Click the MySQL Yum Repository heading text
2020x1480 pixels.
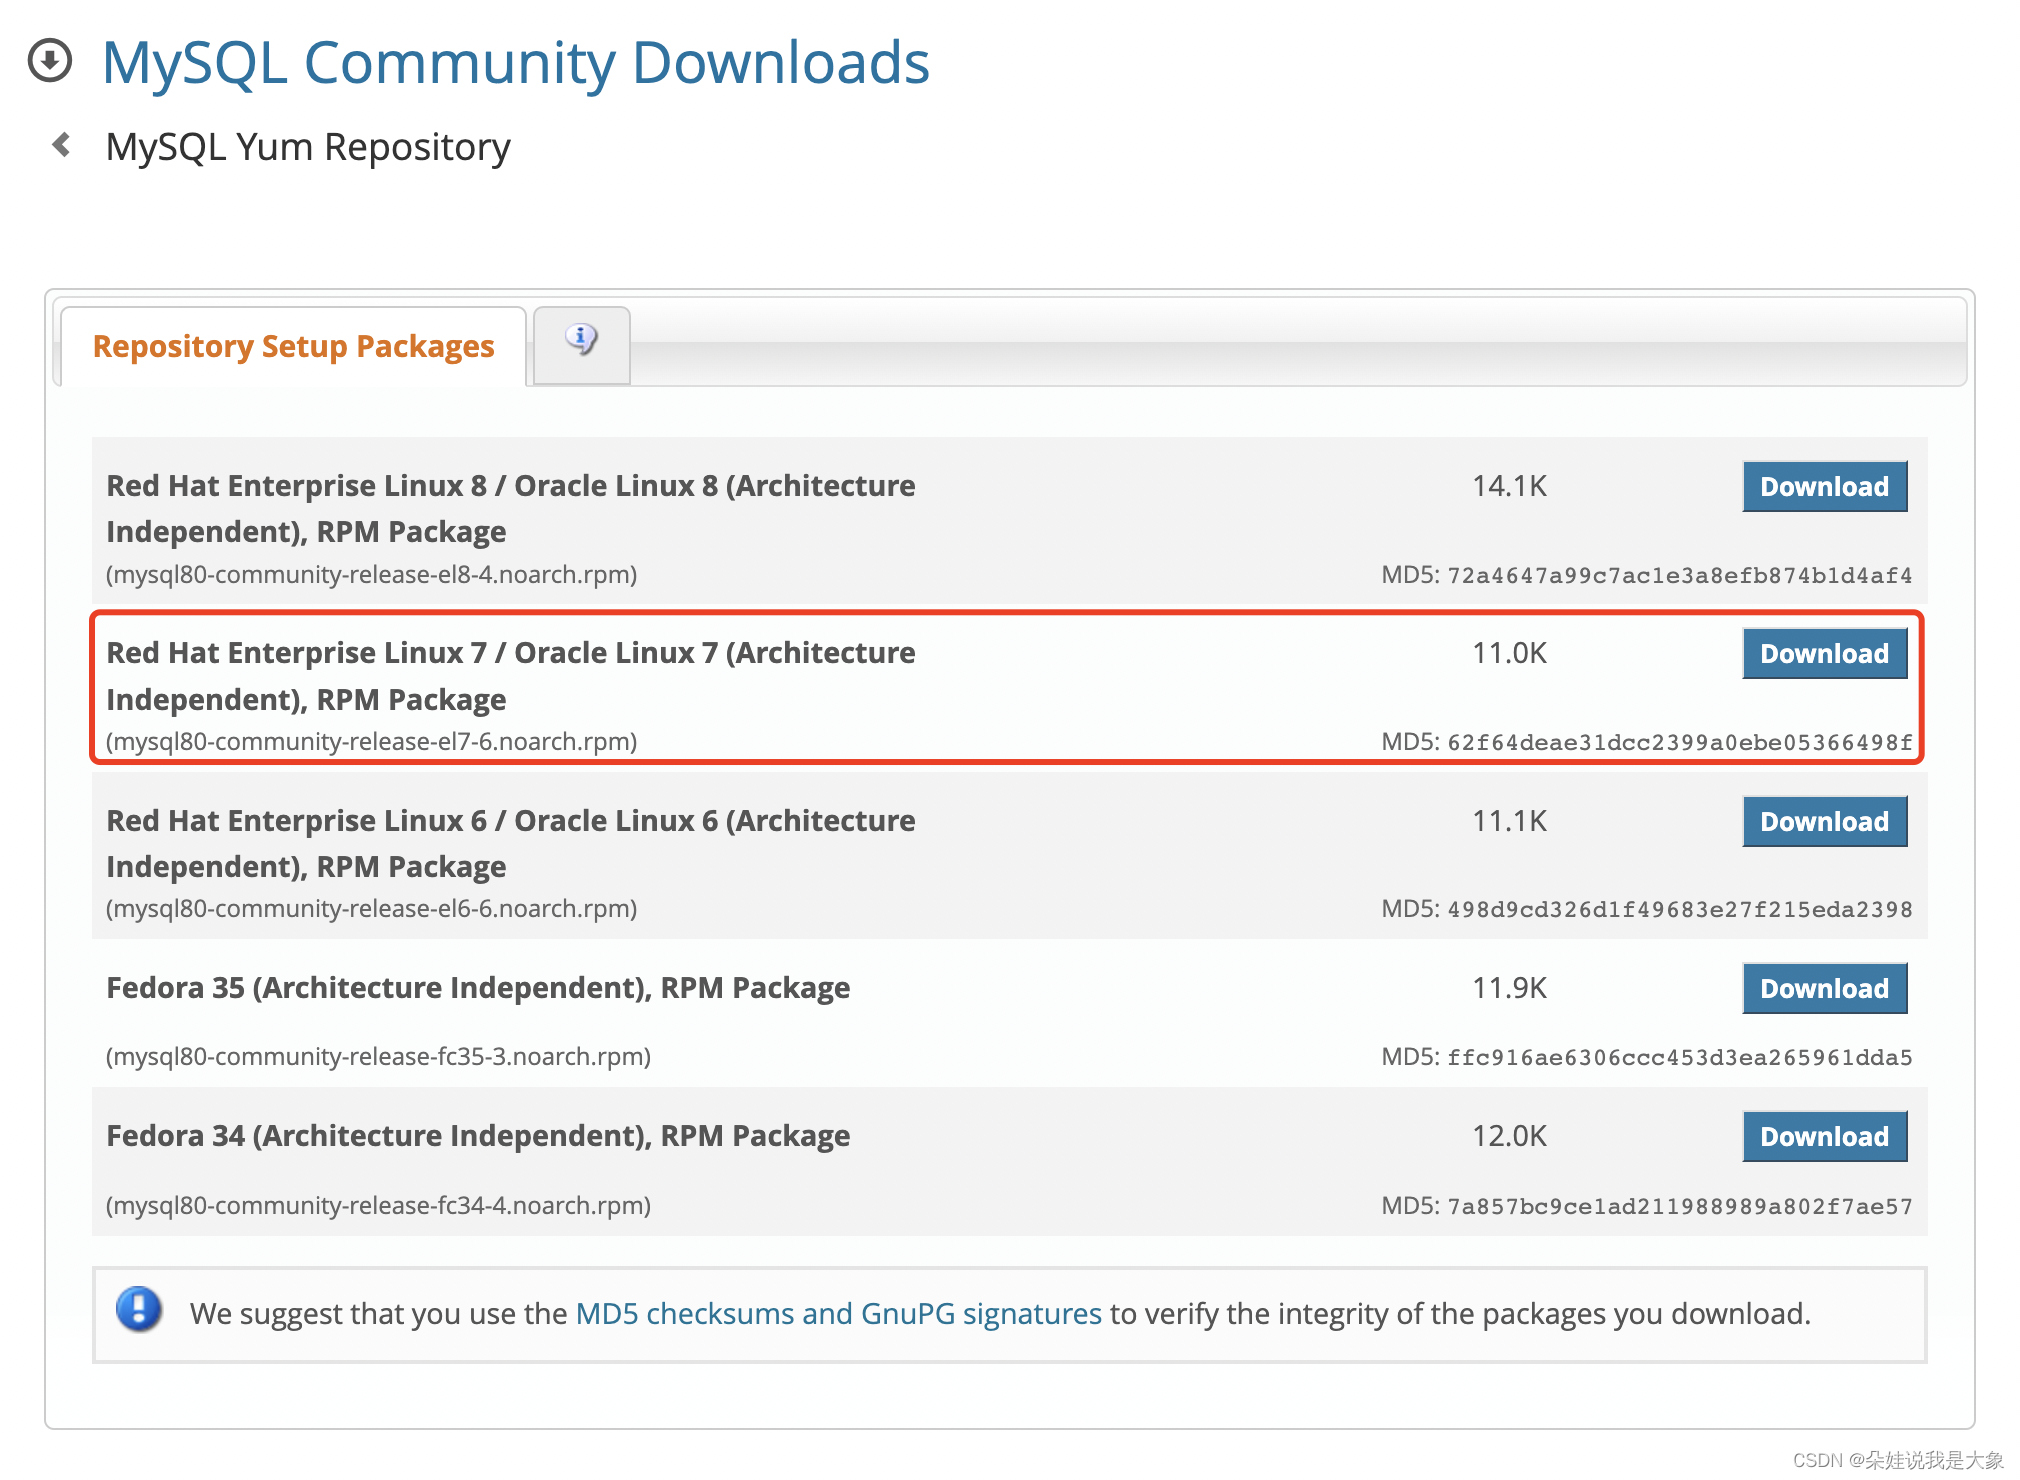click(308, 147)
